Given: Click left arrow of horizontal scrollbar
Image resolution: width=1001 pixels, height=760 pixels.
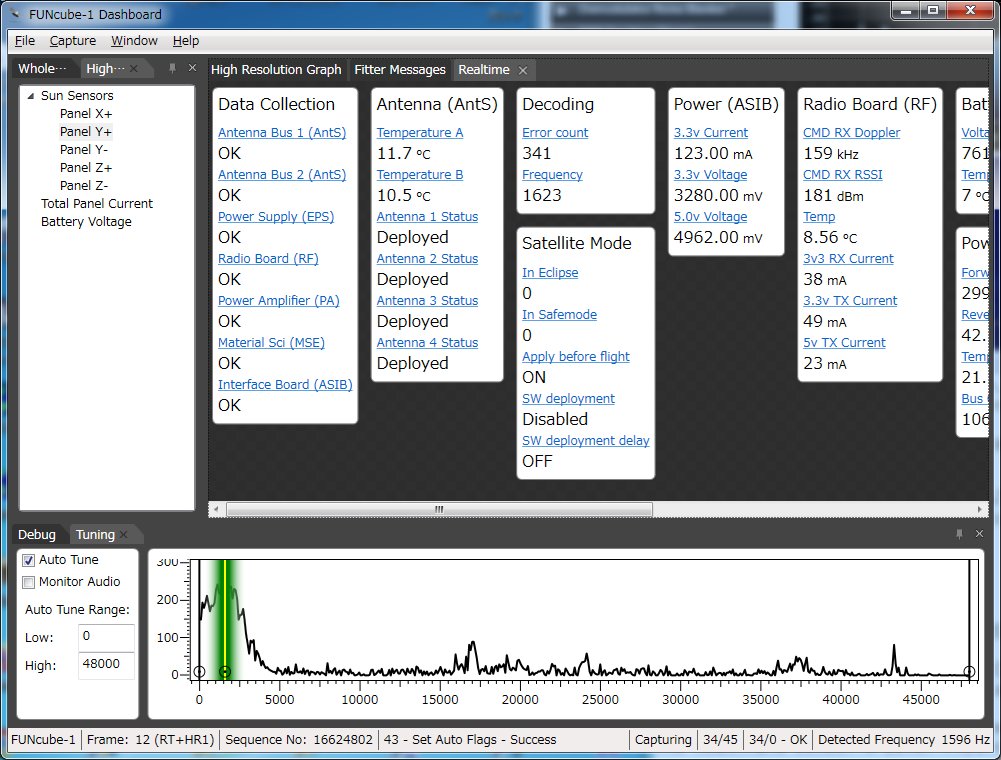Looking at the screenshot, I should click(x=216, y=509).
